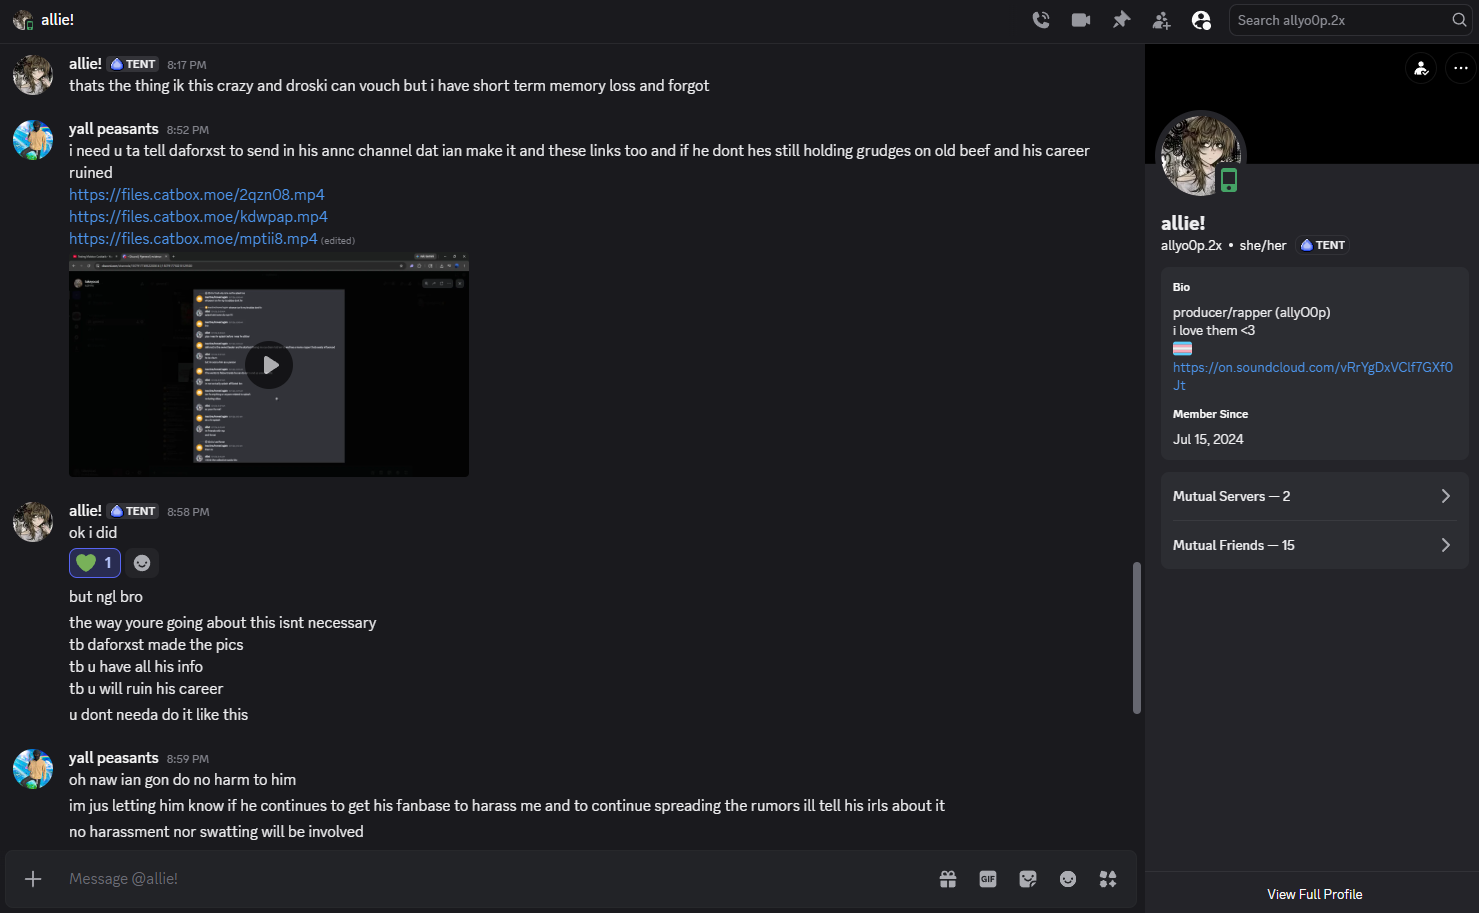1479x913 pixels.
Task: Click allie! username at 8:17 PM
Action: [85, 64]
